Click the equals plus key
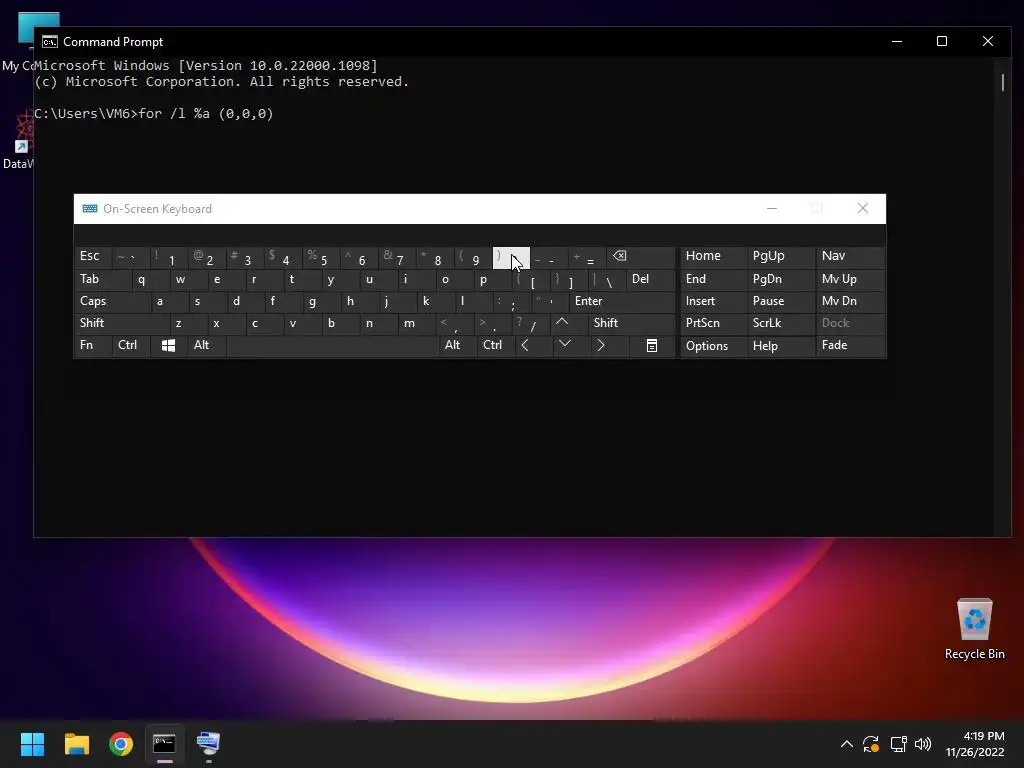Screen dimensions: 1024x768 click(x=586, y=257)
